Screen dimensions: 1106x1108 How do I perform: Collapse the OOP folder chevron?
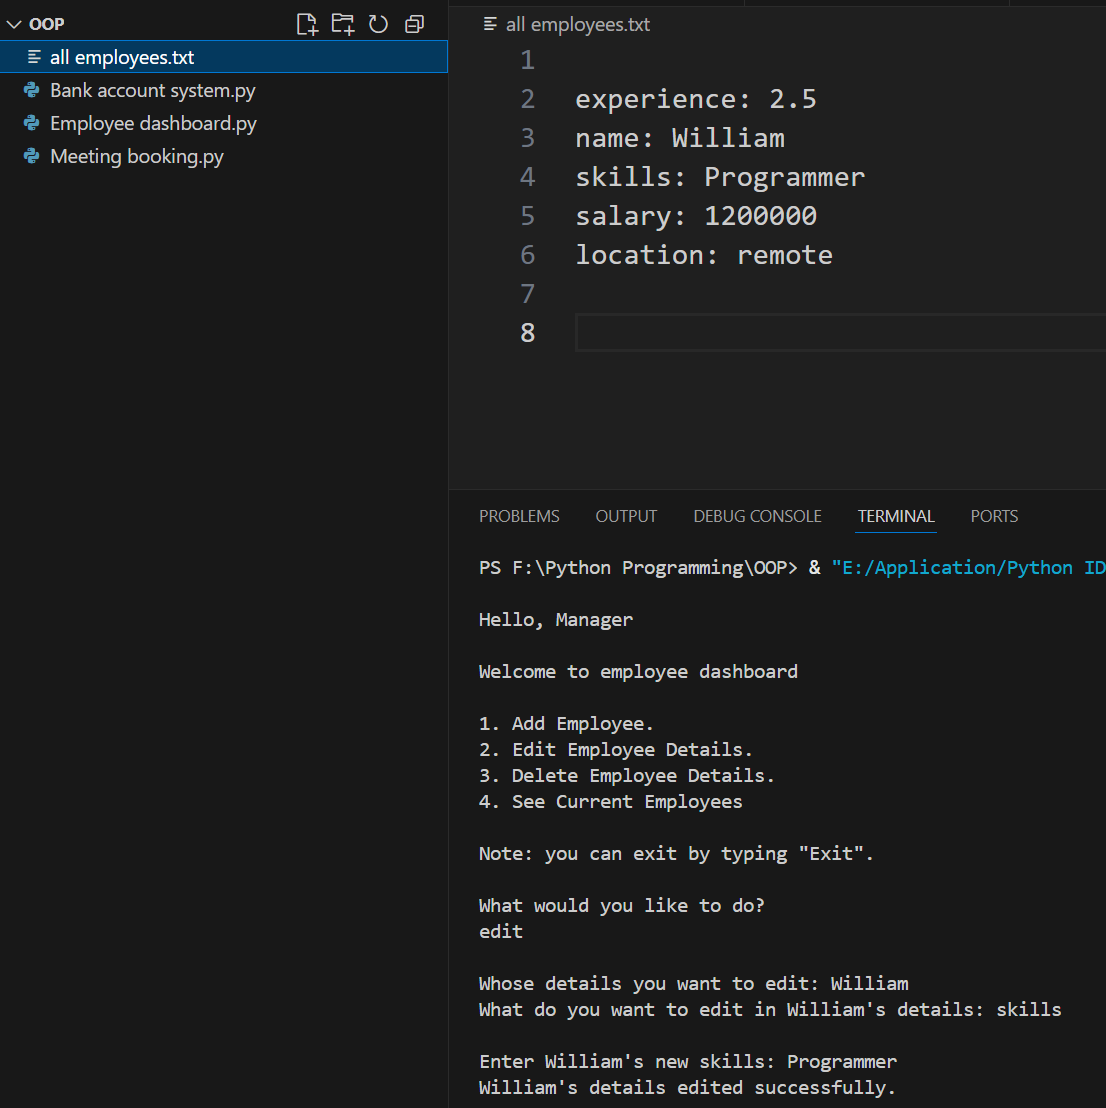coord(14,24)
